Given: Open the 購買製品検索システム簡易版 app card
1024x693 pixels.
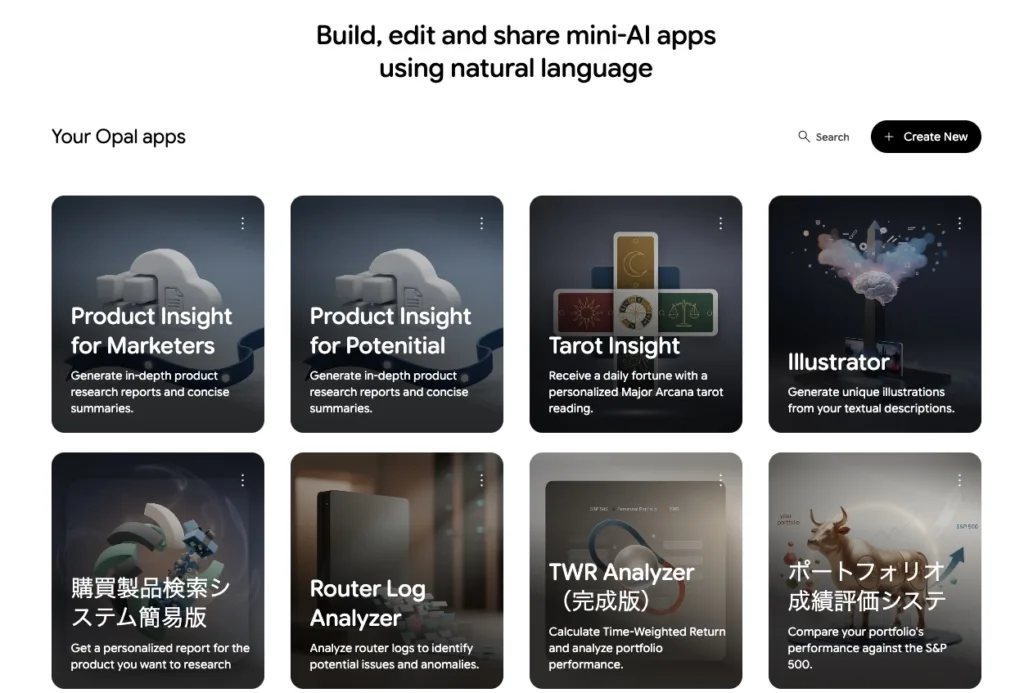Looking at the screenshot, I should click(x=158, y=571).
